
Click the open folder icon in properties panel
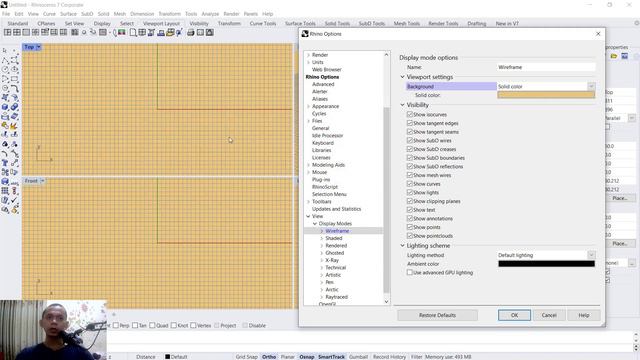613,56
